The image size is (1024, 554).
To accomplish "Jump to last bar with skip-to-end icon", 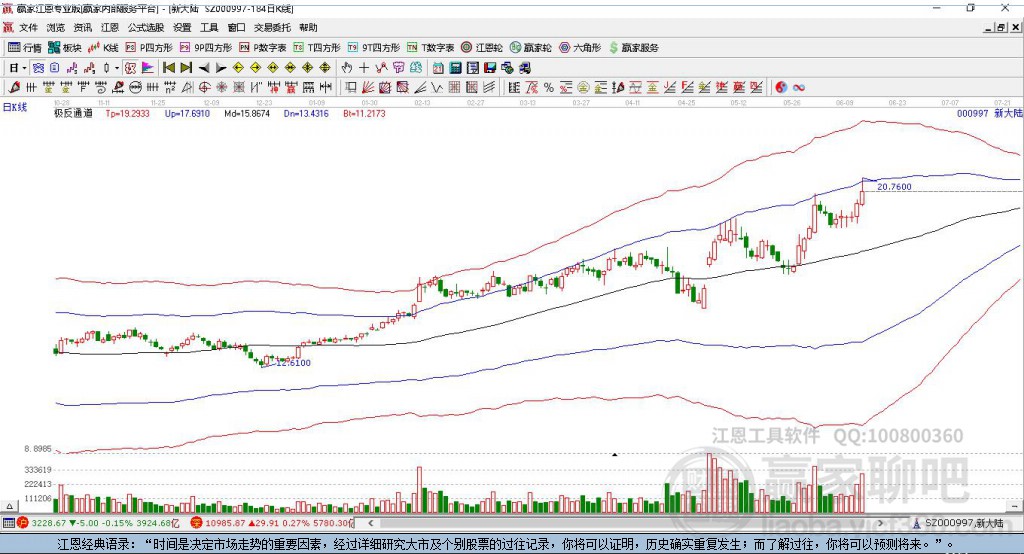I will pos(186,68).
